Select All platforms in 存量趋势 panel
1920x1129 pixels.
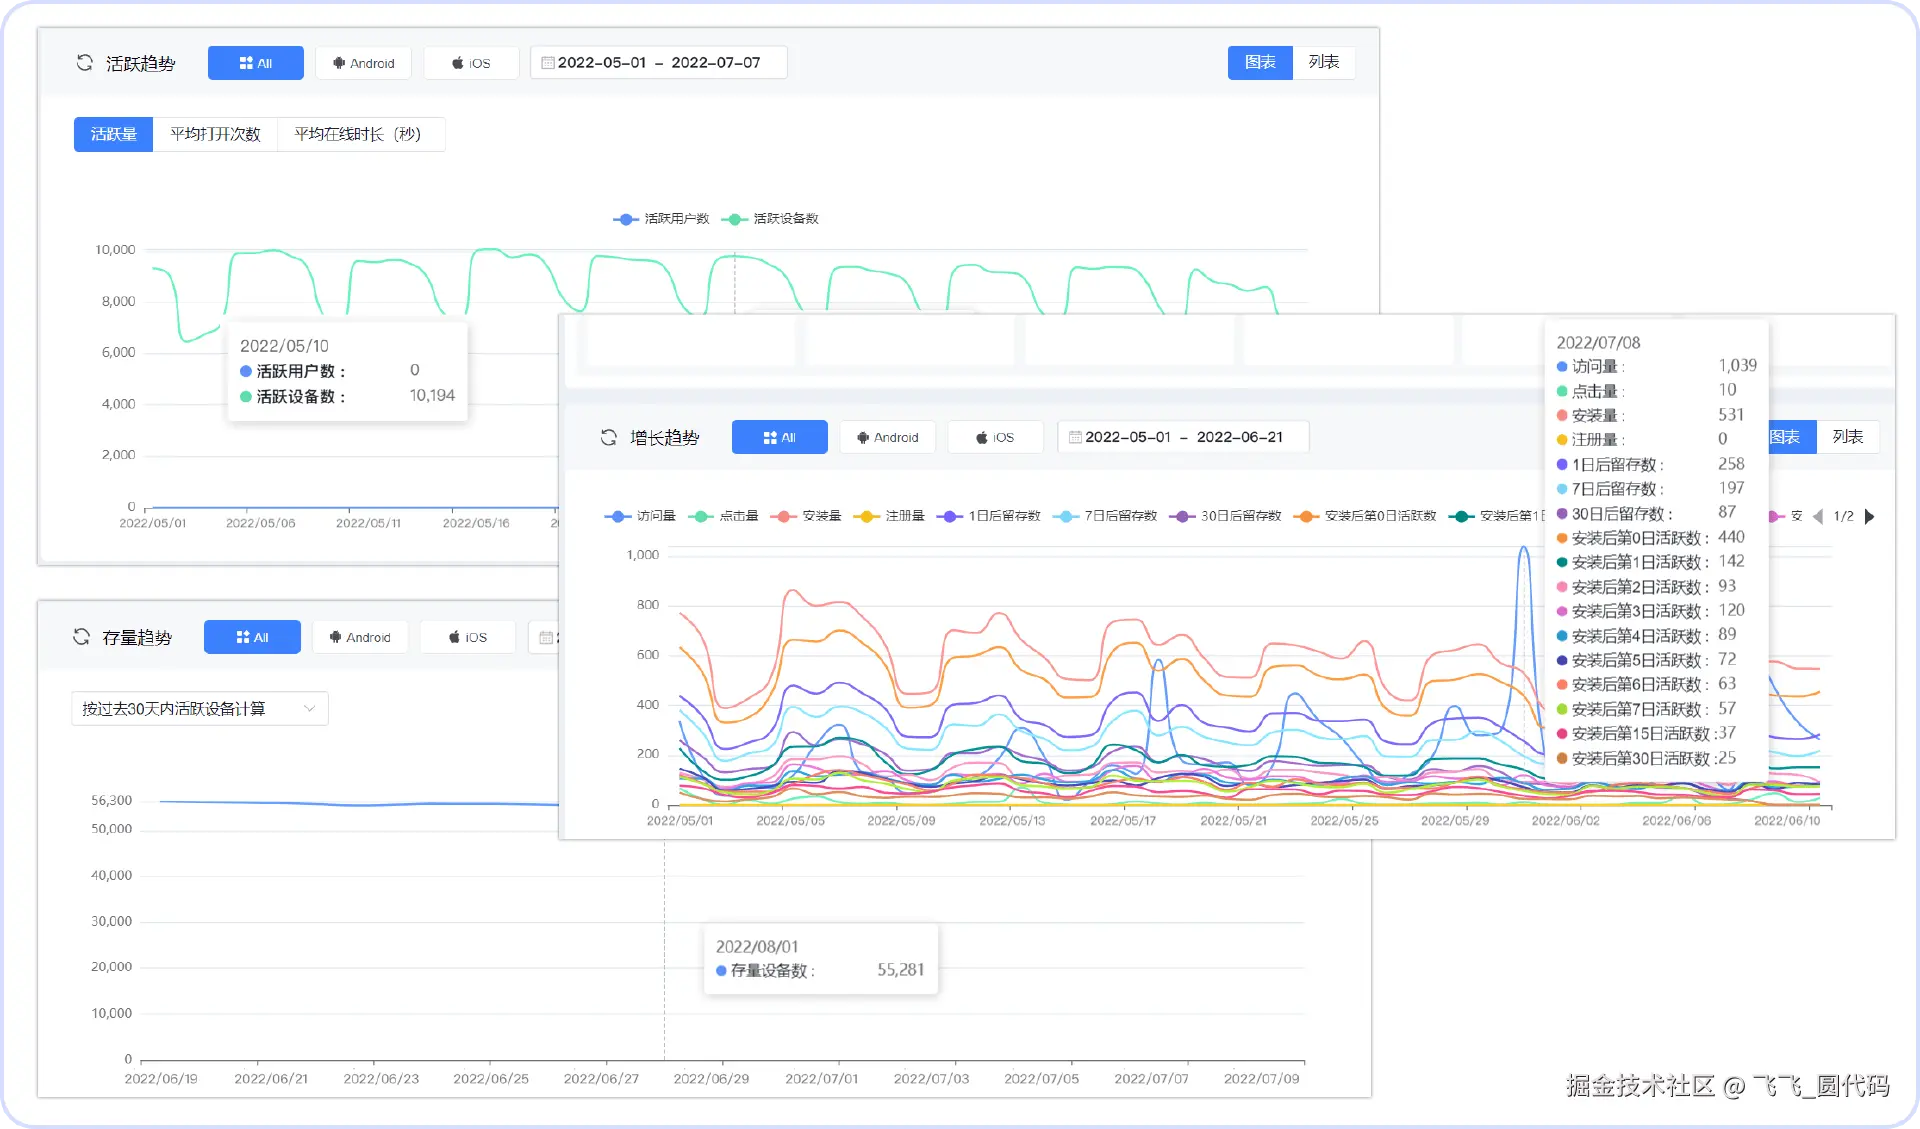[x=252, y=637]
